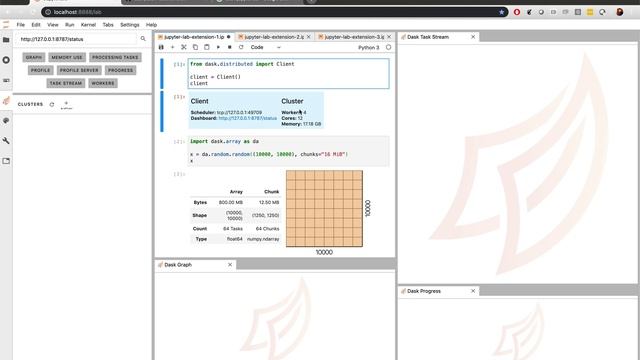Click the PROGRESS dashboard button
This screenshot has width=640, height=360.
pos(120,70)
